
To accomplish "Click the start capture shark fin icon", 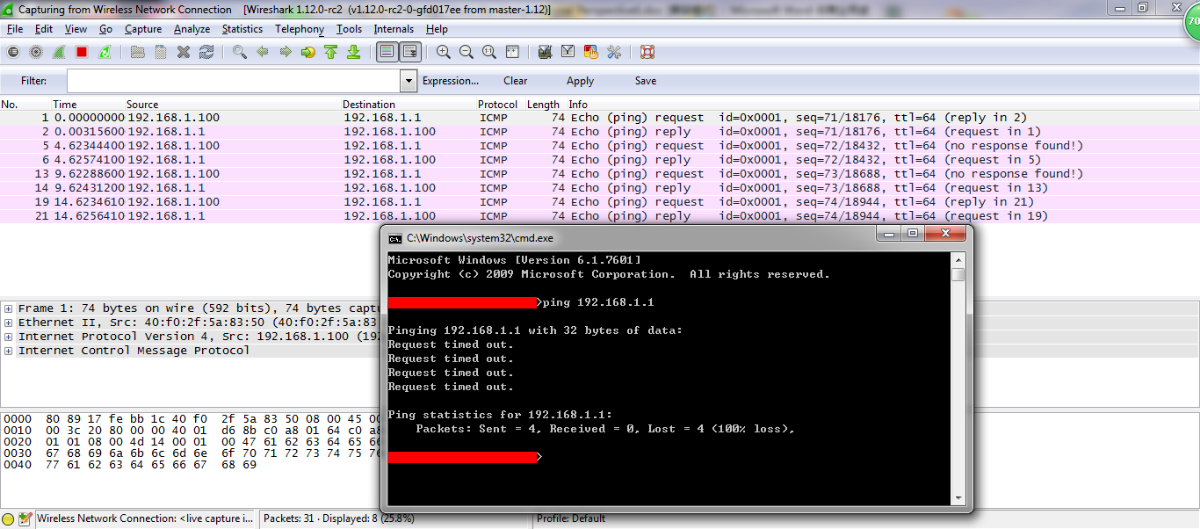I will [x=59, y=51].
